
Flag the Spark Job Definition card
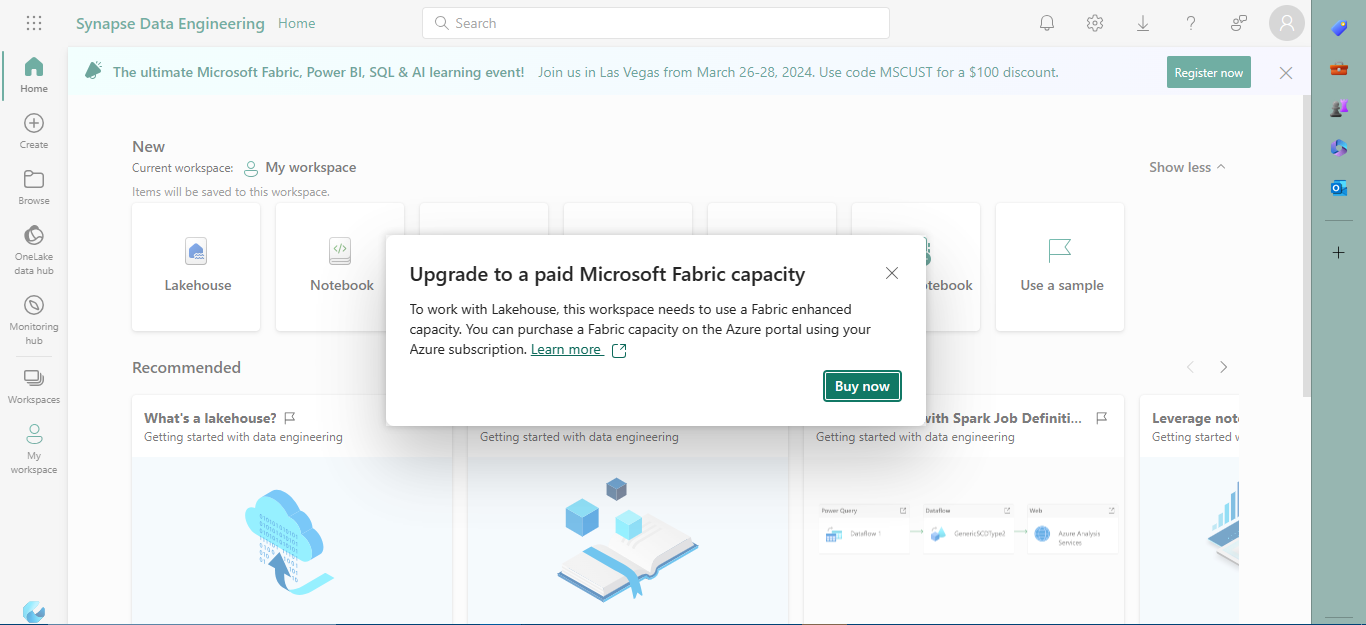pos(1102,418)
